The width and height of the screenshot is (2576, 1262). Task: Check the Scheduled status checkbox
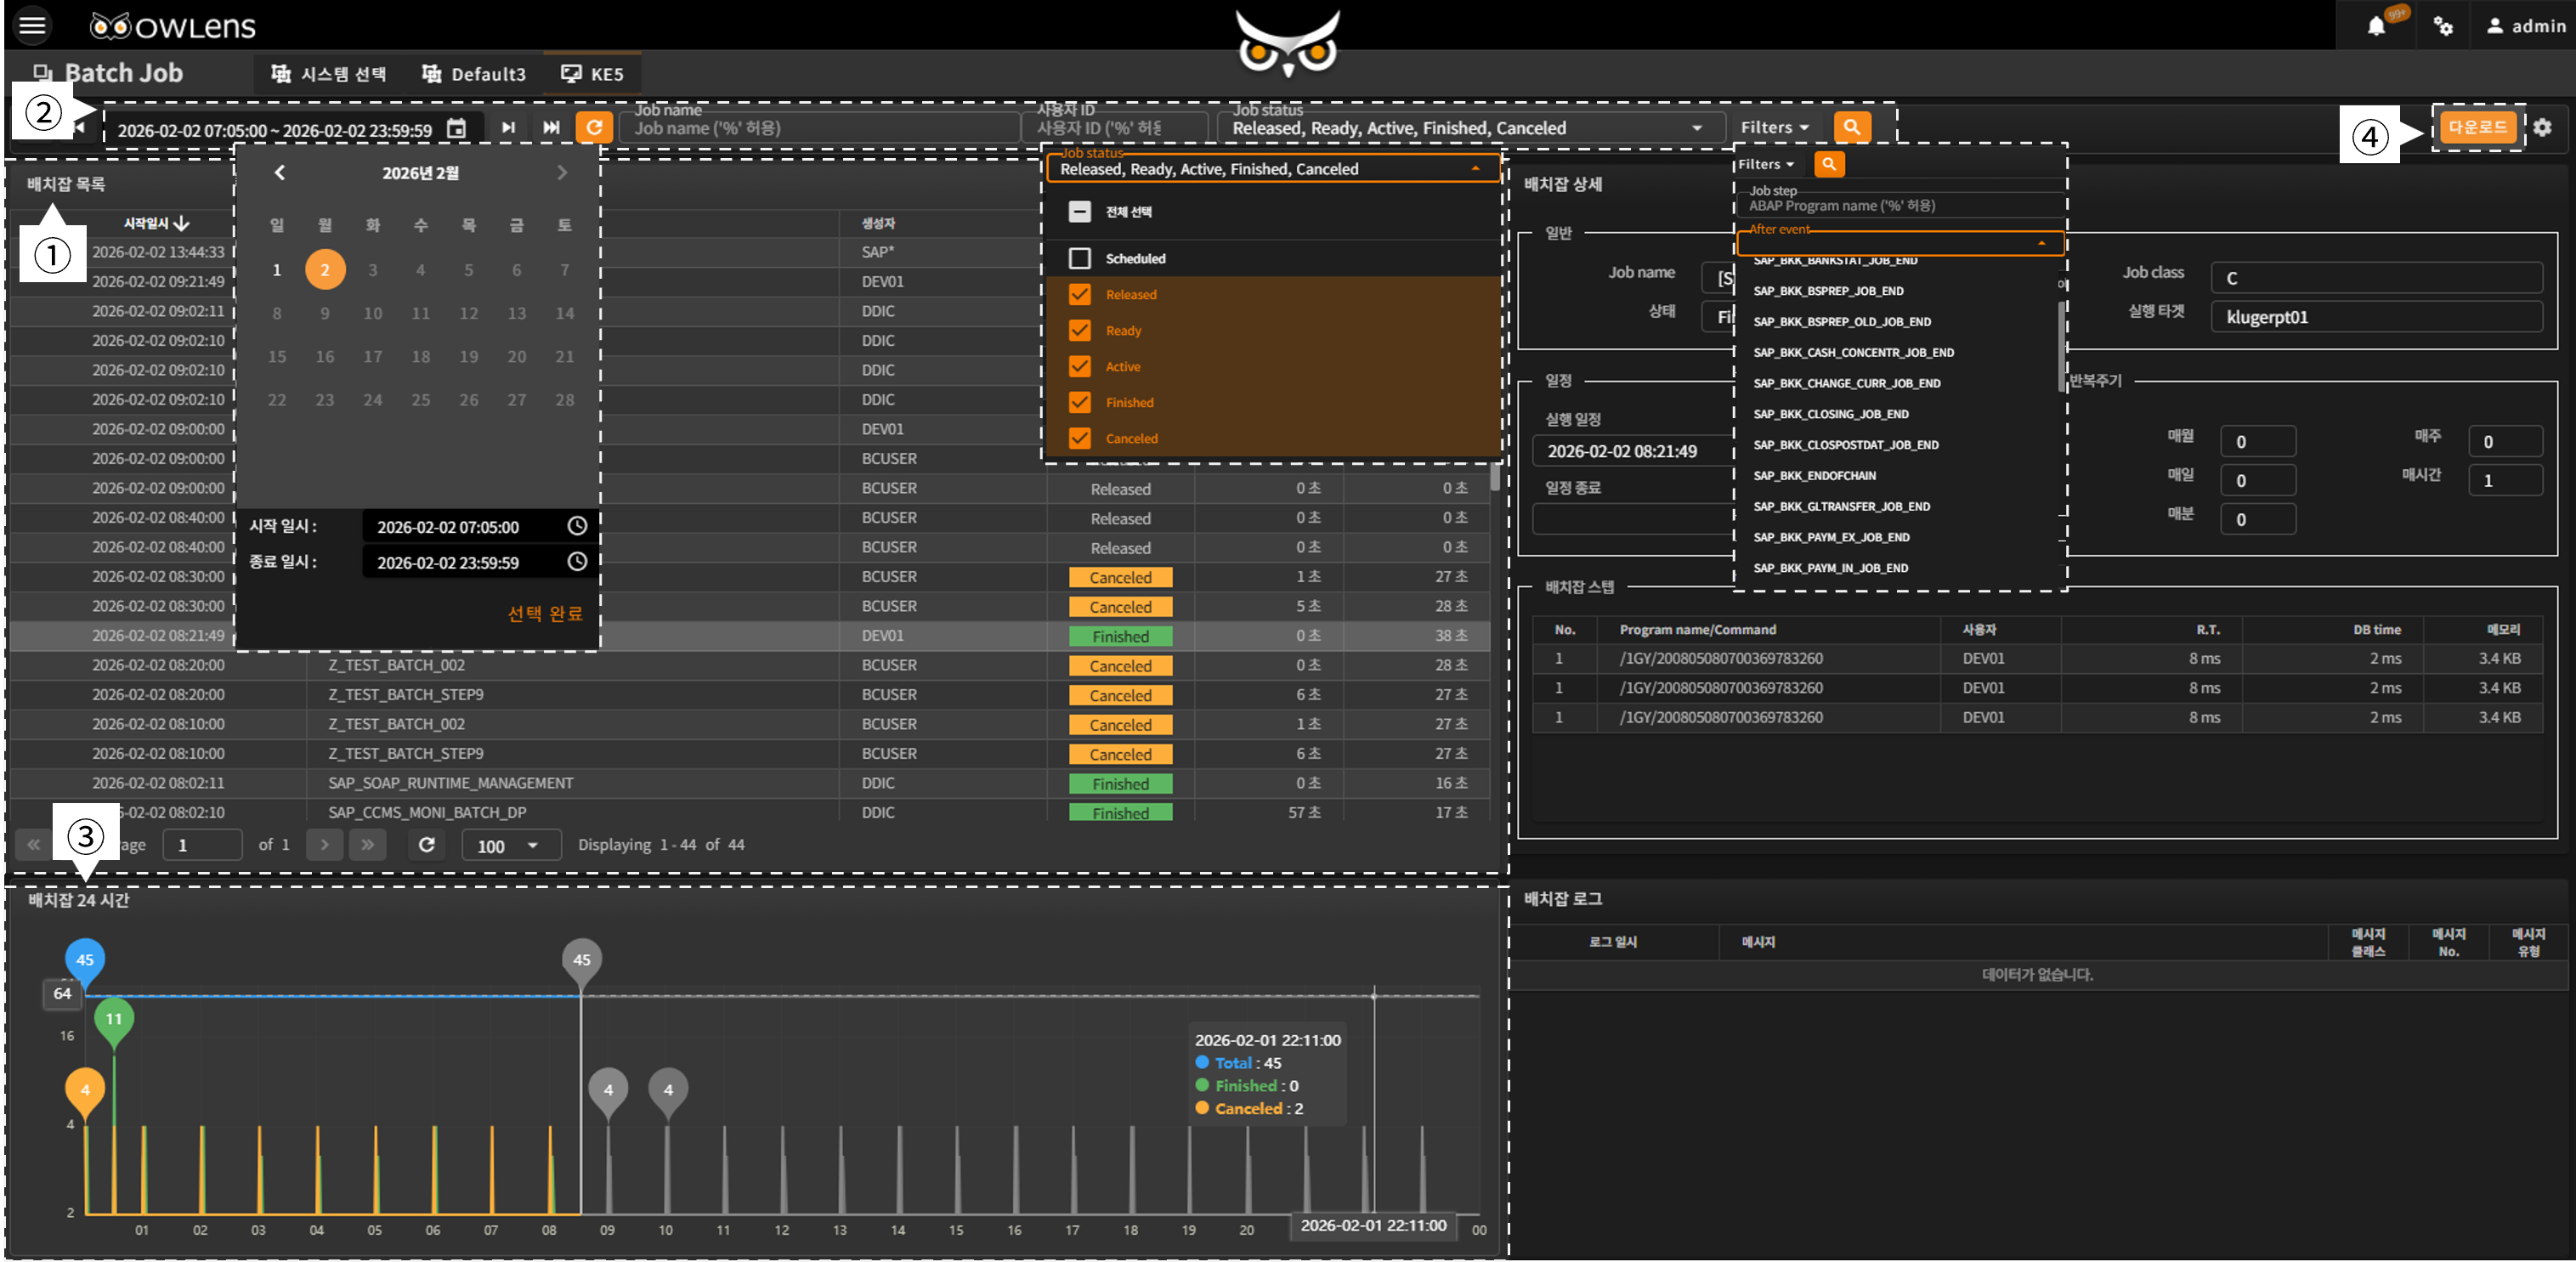point(1079,258)
